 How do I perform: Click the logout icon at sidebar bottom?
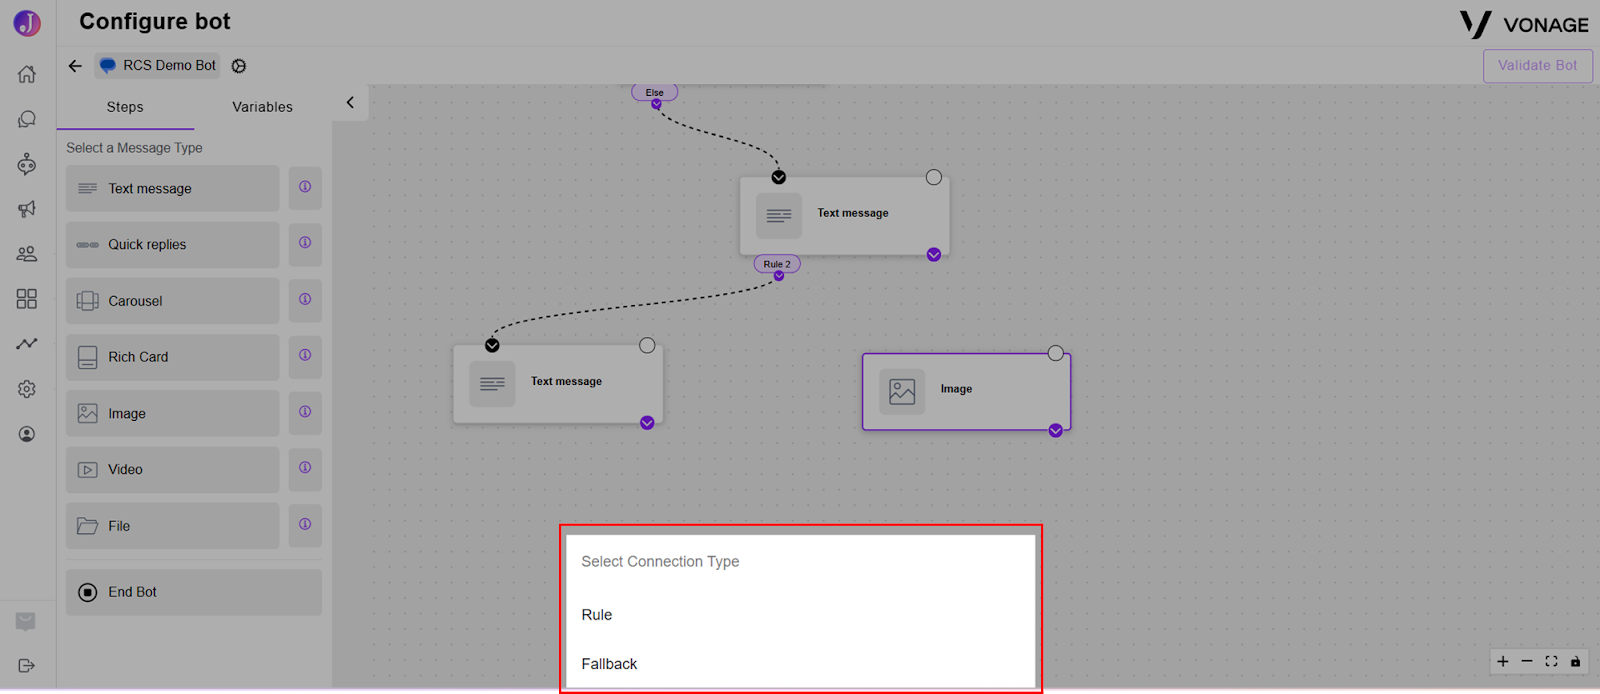click(x=27, y=666)
